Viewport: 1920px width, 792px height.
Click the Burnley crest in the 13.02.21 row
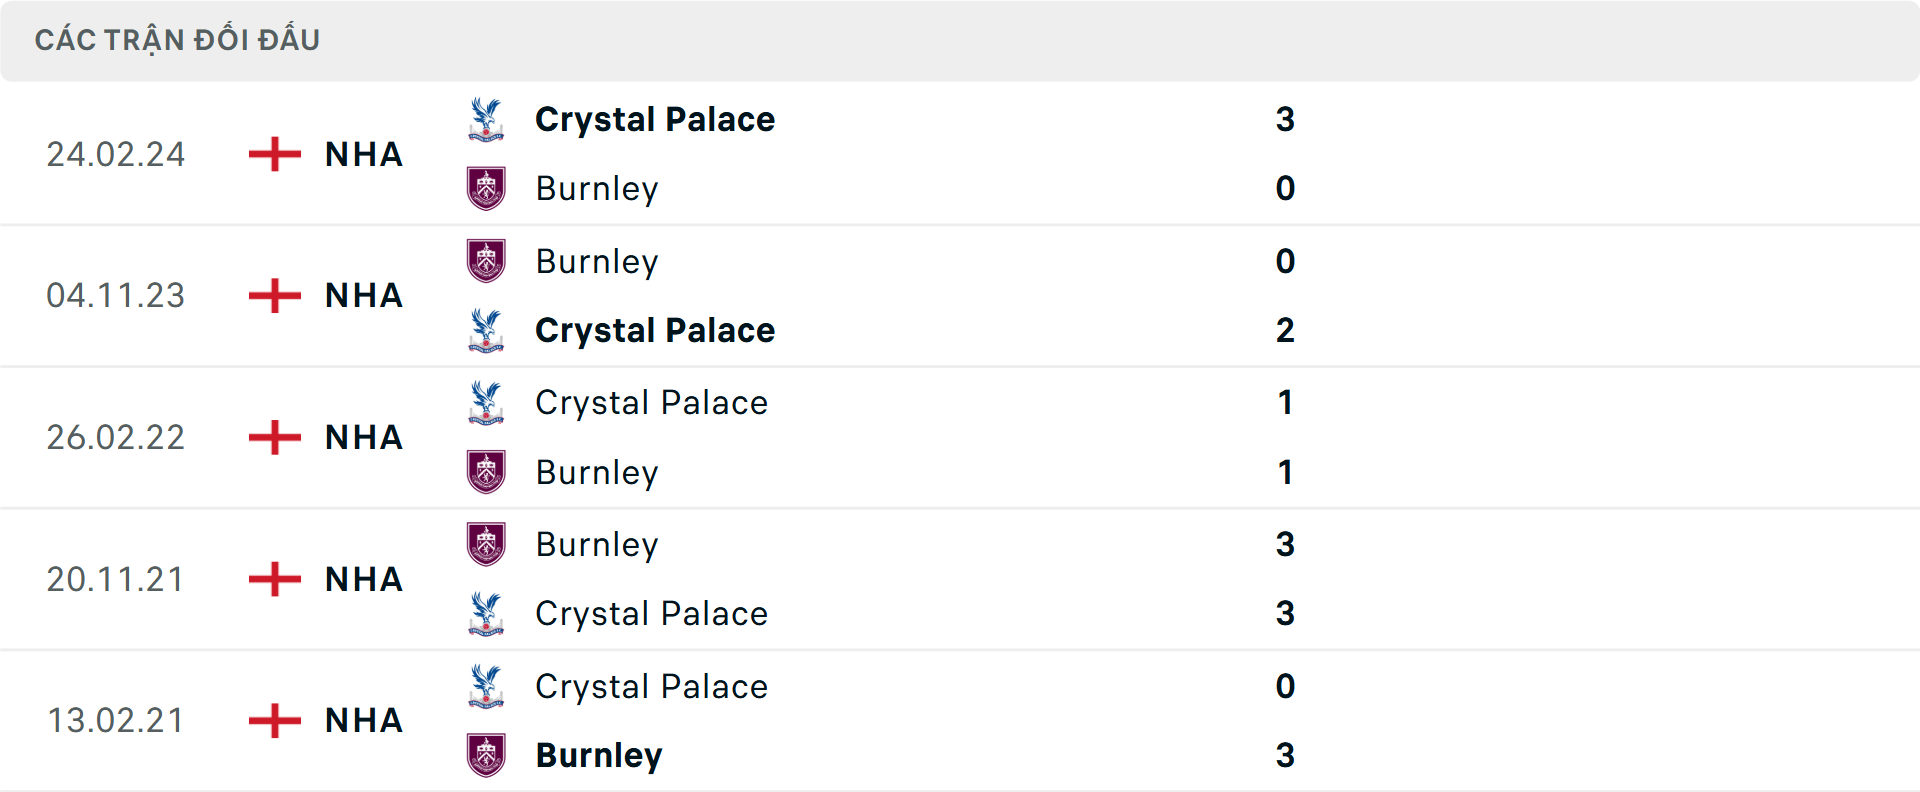pos(487,756)
